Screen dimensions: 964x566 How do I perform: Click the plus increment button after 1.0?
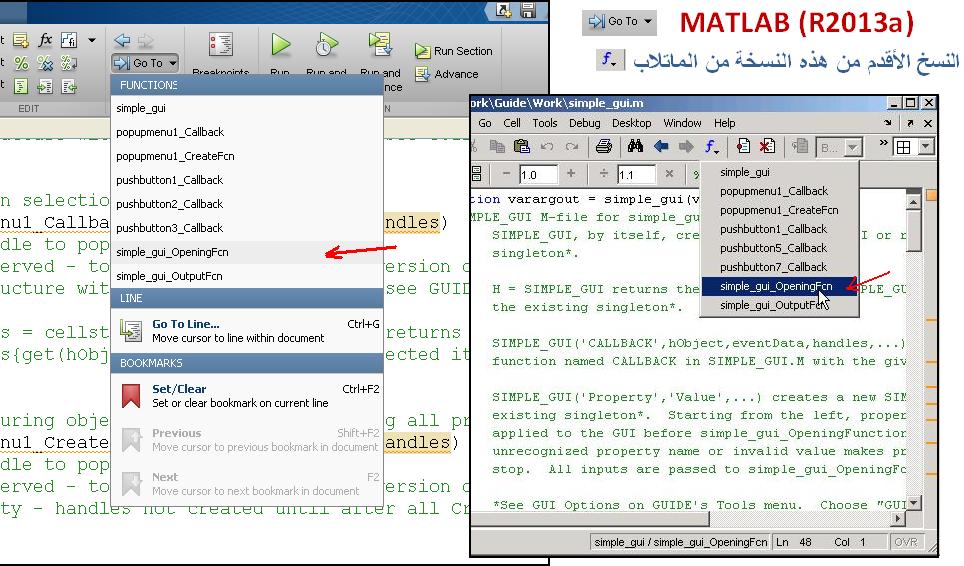click(571, 174)
